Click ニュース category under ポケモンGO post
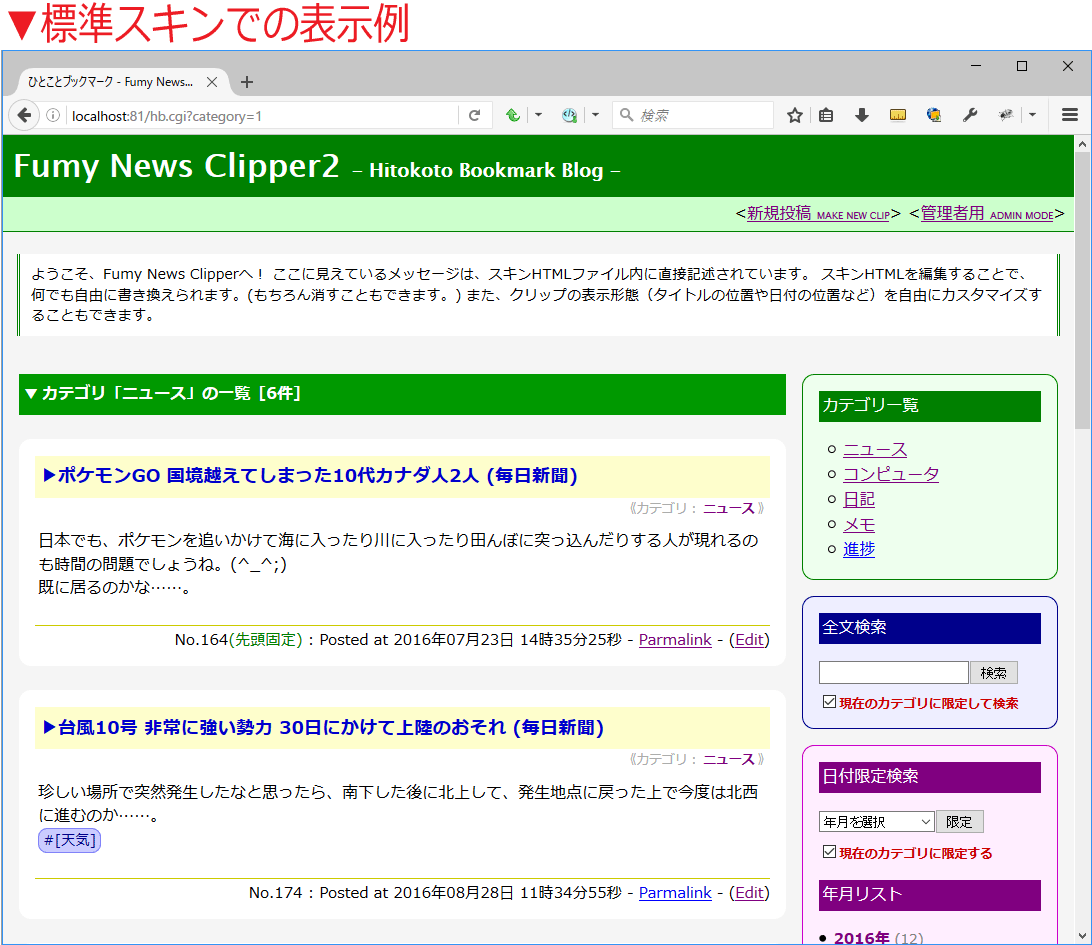Image resolution: width=1092 pixels, height=945 pixels. [x=728, y=508]
